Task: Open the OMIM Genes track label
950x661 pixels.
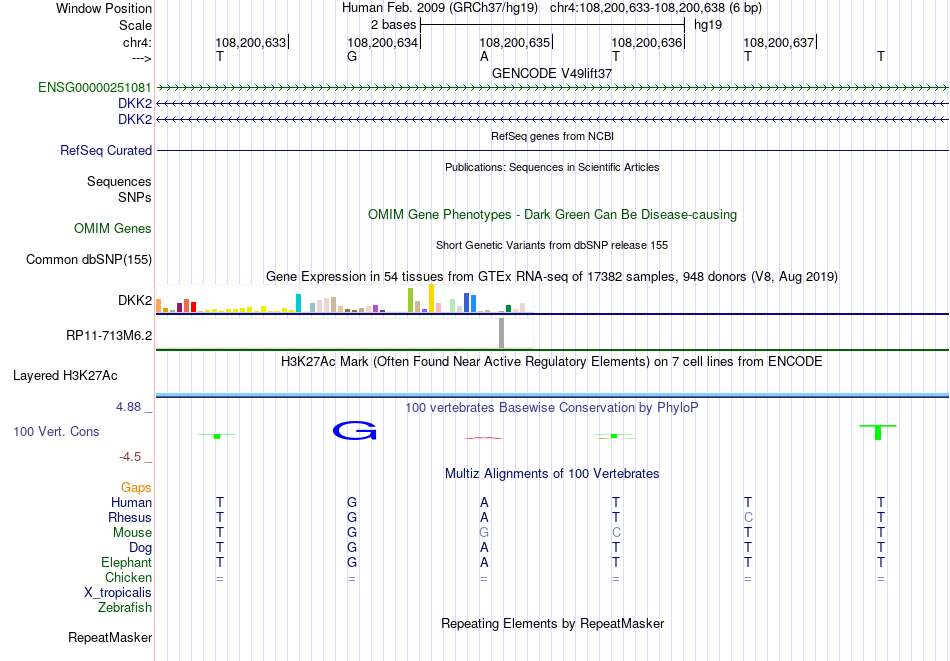Action: click(x=113, y=228)
